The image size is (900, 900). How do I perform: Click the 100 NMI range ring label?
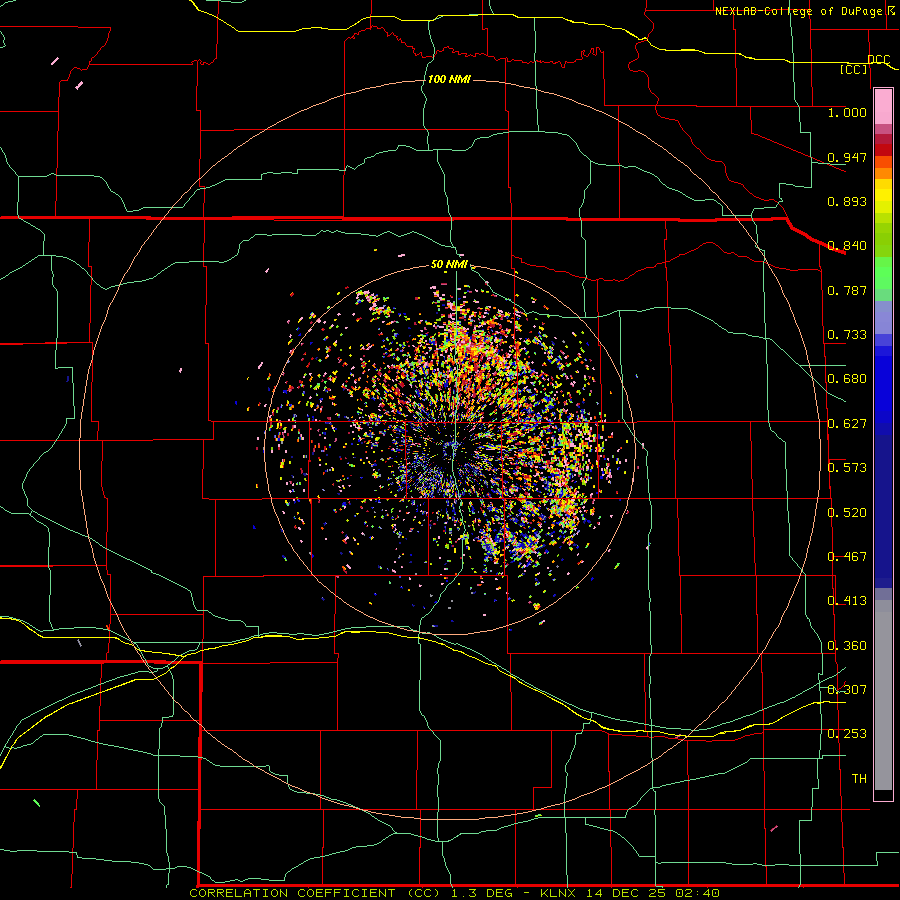point(449,79)
